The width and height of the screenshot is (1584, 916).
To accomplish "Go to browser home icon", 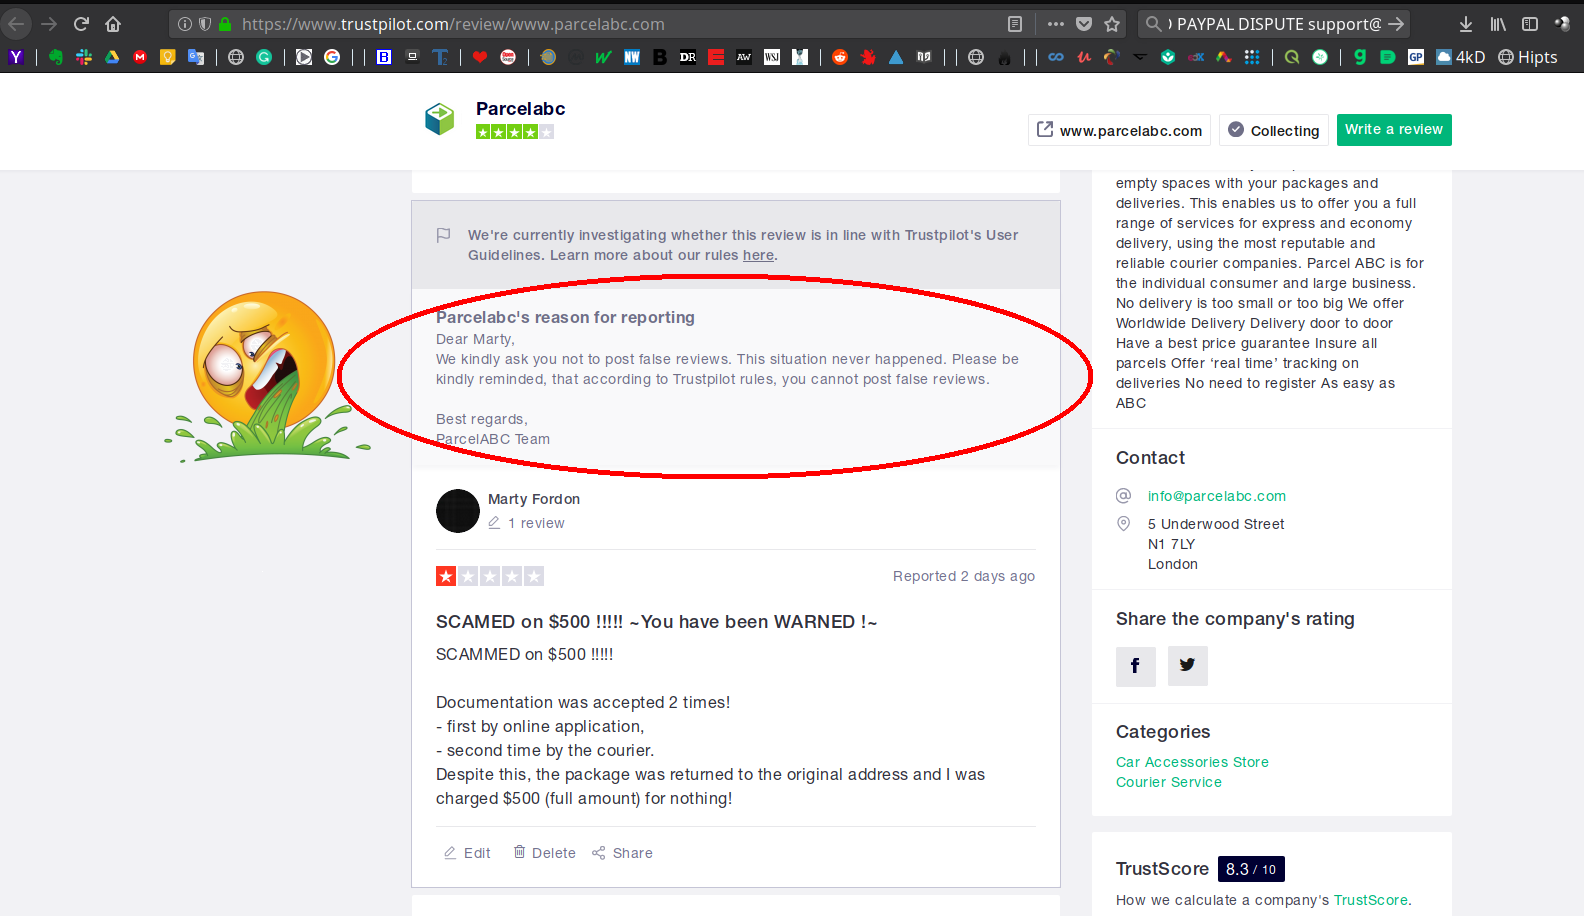I will [113, 24].
